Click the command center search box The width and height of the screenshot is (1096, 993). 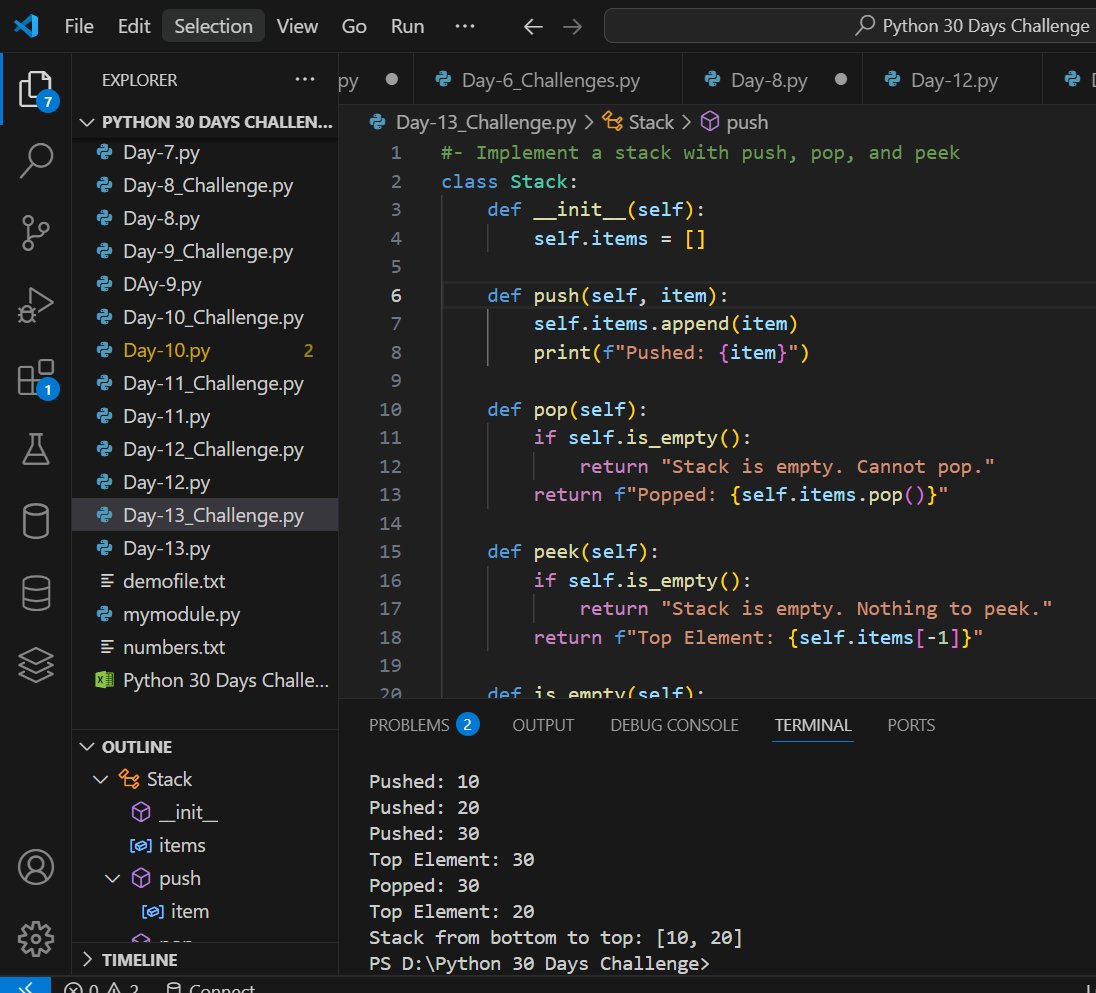(850, 26)
